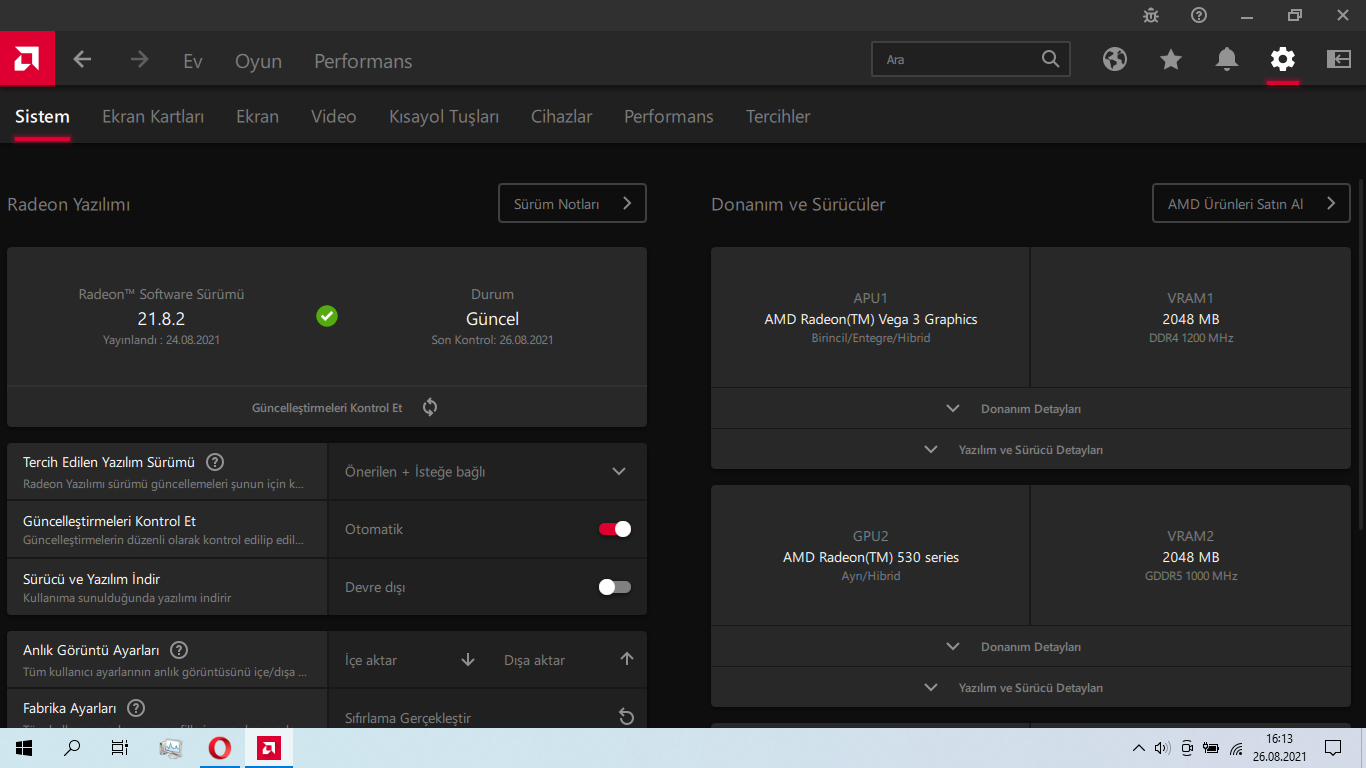1366x768 pixels.
Task: Click the sidebar panel toggle icon
Action: coord(1338,60)
